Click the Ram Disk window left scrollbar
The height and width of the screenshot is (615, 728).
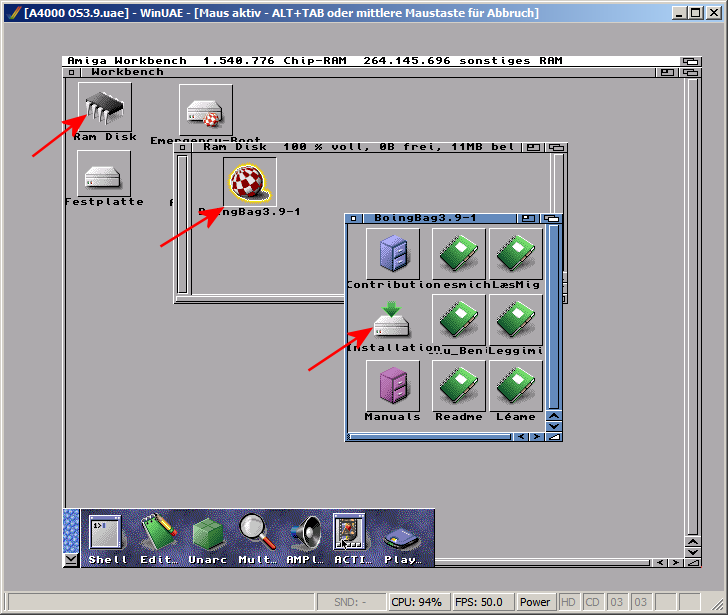click(182, 224)
